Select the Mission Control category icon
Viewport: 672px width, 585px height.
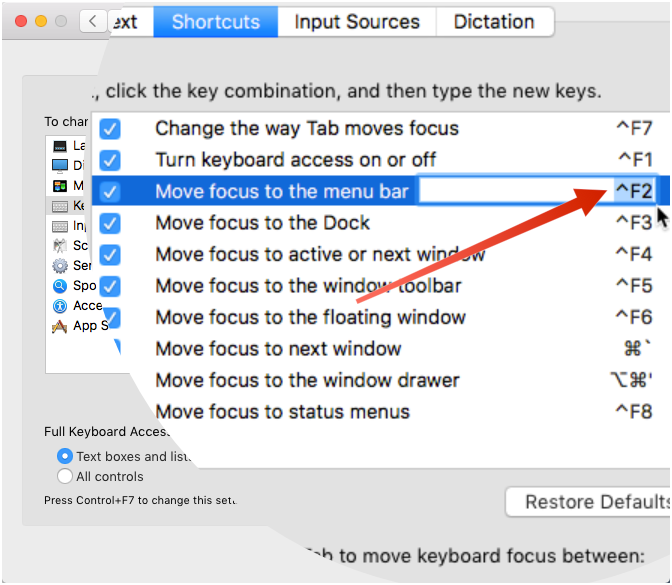60,186
